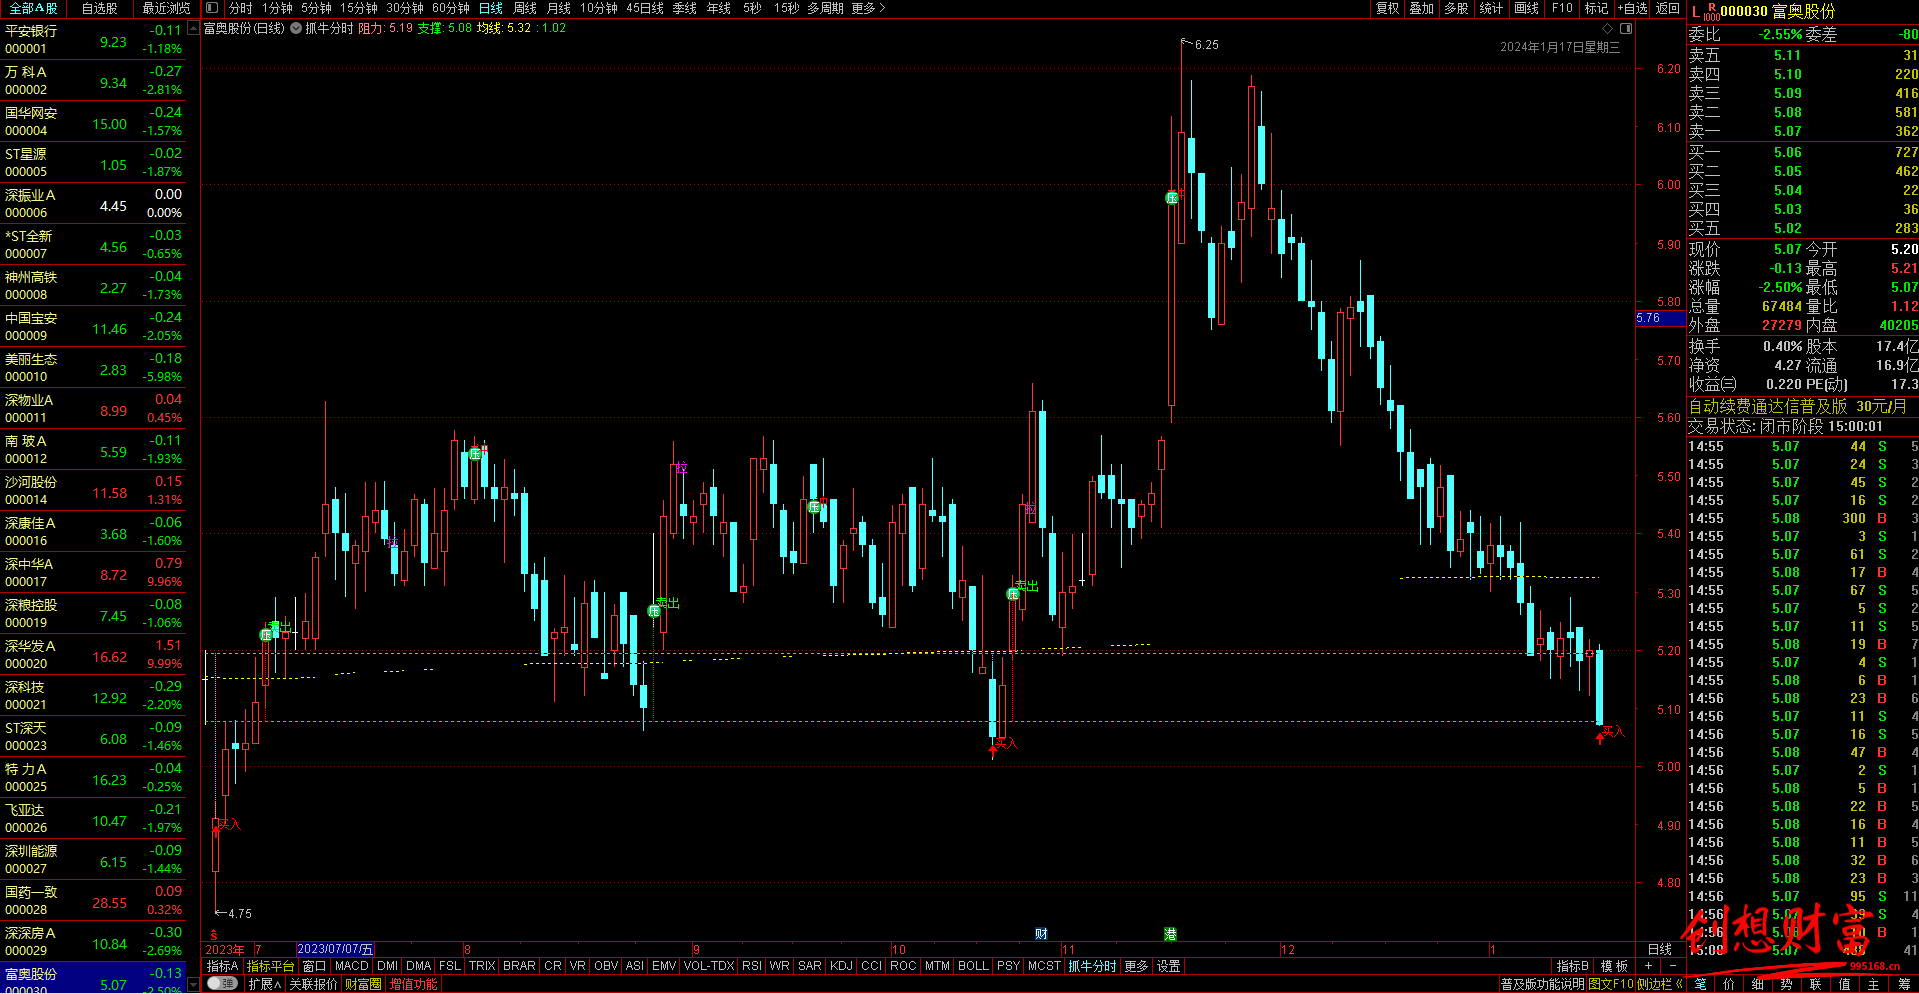Click the 财 marker on the time axis

[x=1041, y=934]
